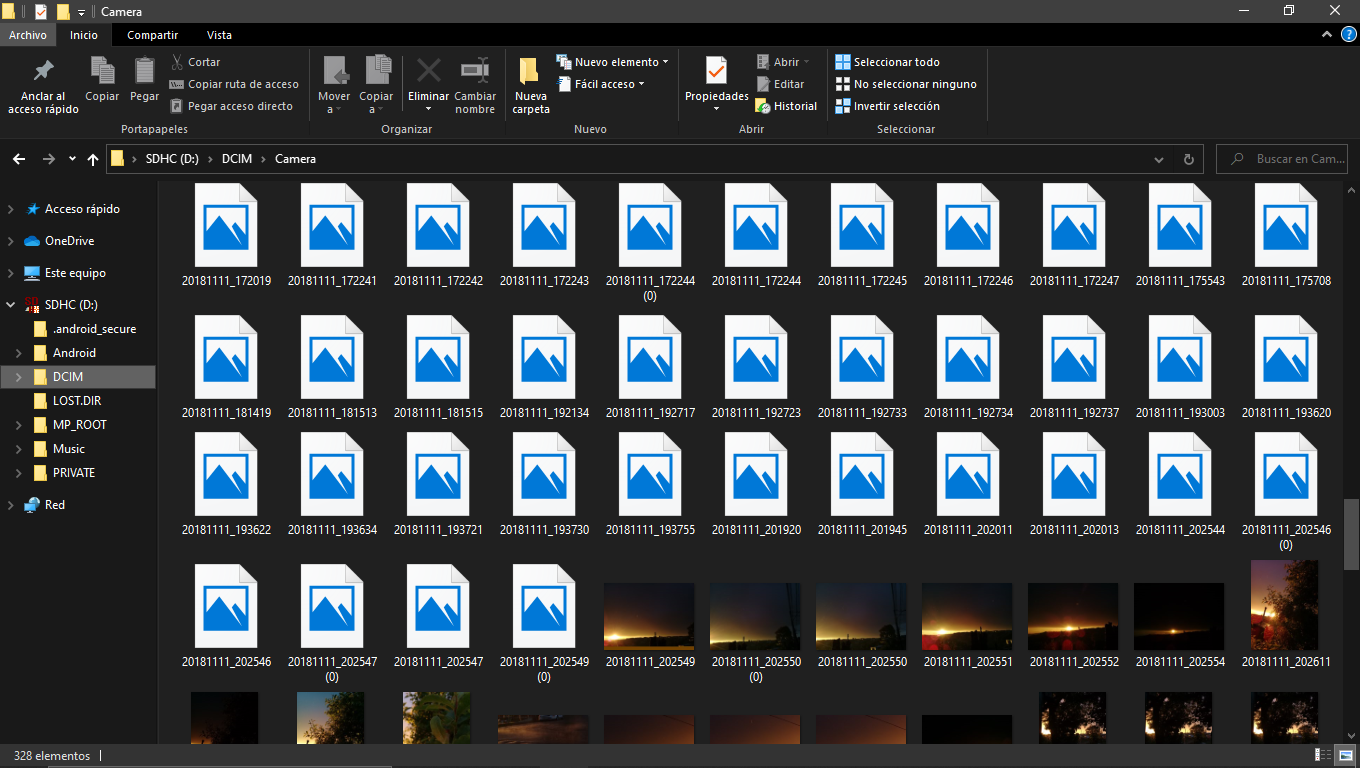This screenshot has width=1360, height=768.
Task: Expand the Acceso rápido tree node
Action: (11, 209)
